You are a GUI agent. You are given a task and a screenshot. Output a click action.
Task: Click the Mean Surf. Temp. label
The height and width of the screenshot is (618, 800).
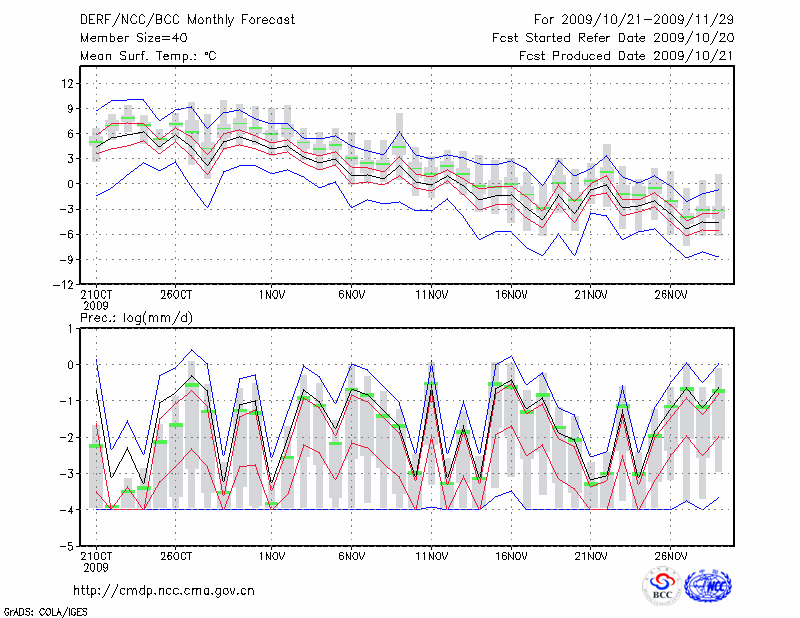coord(148,56)
